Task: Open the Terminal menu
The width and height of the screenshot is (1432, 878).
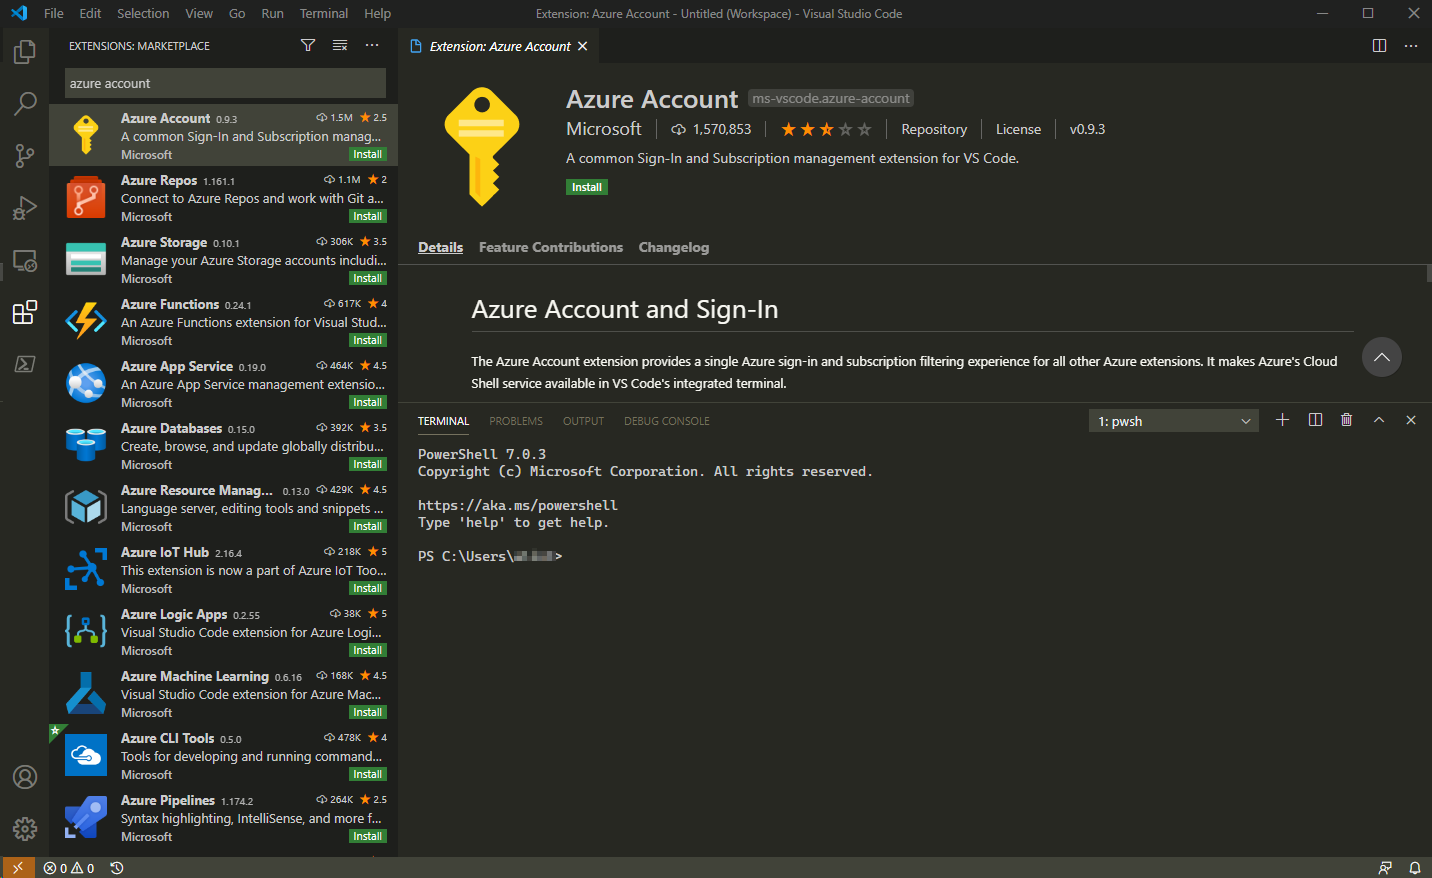Action: (324, 13)
